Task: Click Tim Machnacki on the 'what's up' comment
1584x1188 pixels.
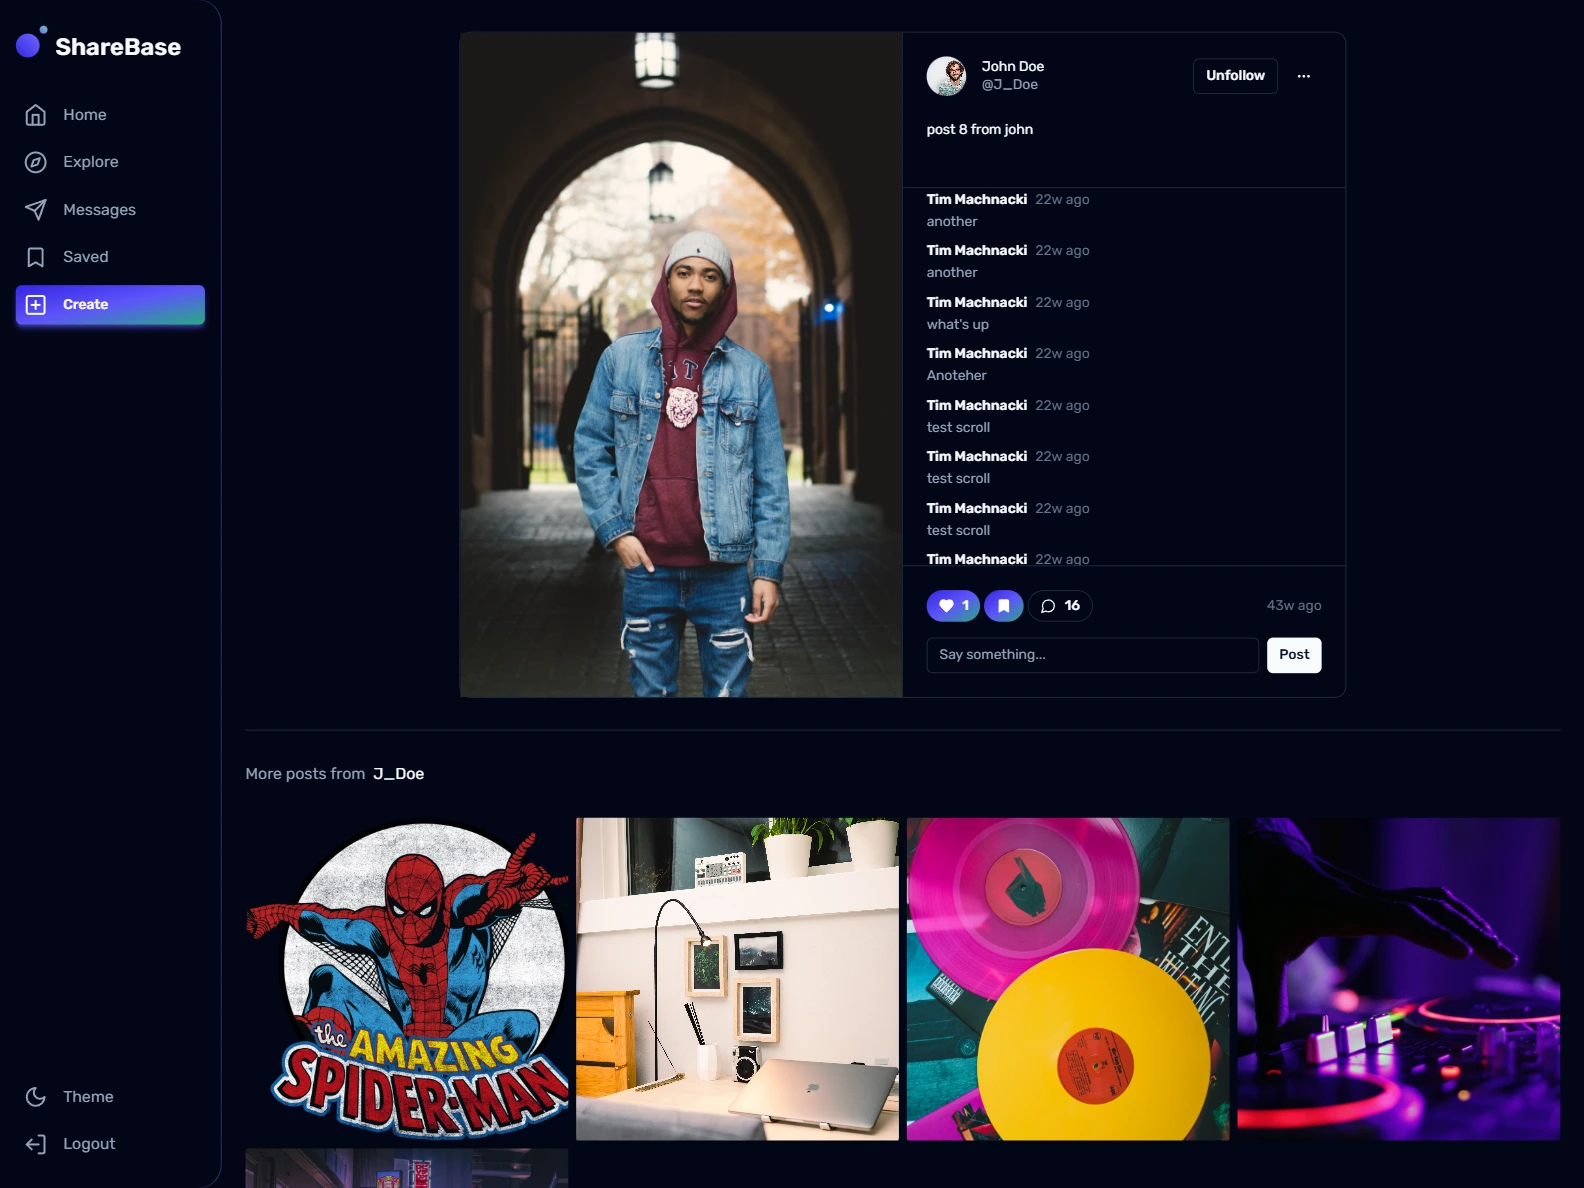Action: (977, 302)
